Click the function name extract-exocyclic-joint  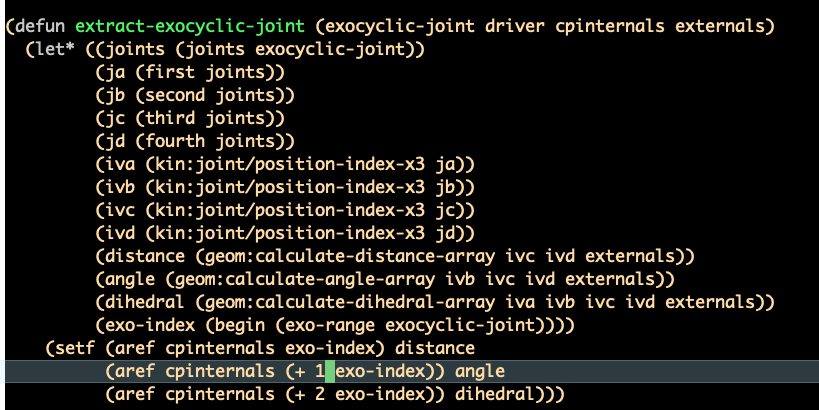[190, 26]
